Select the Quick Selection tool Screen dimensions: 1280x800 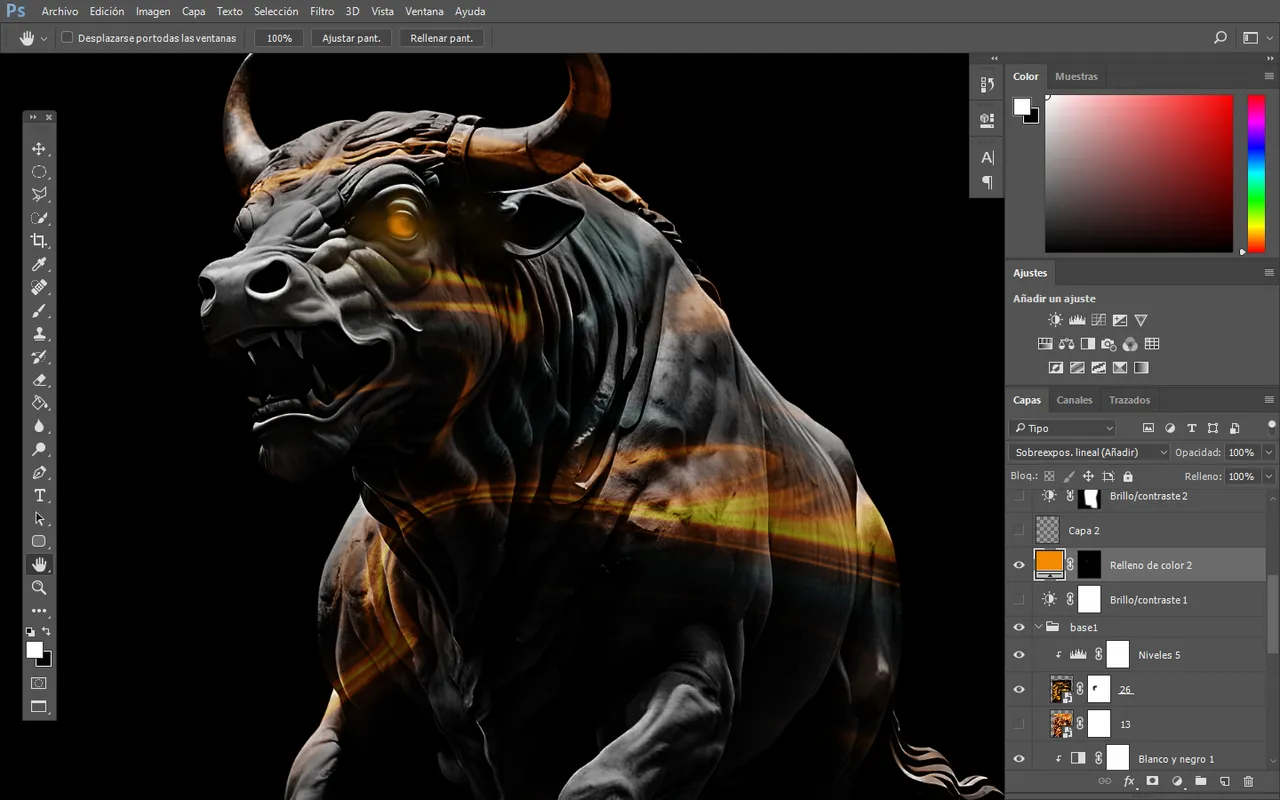[39, 218]
